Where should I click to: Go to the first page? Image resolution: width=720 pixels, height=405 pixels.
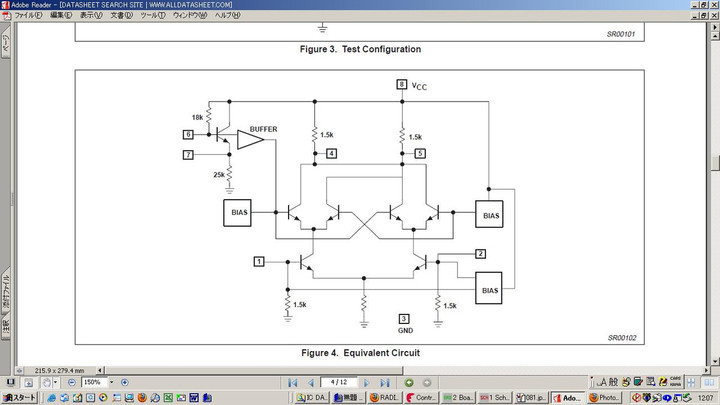(293, 383)
